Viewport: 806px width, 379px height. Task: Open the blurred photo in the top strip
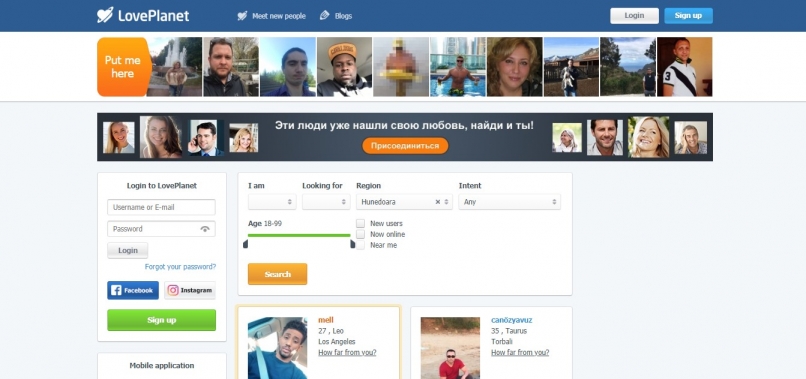(x=401, y=67)
